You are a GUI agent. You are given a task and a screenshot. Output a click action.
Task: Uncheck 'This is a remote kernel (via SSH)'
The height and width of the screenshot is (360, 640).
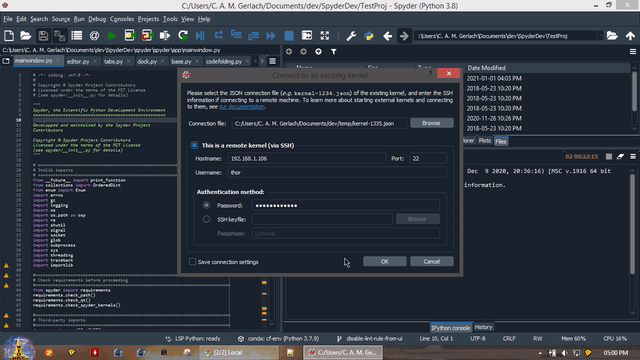194,145
